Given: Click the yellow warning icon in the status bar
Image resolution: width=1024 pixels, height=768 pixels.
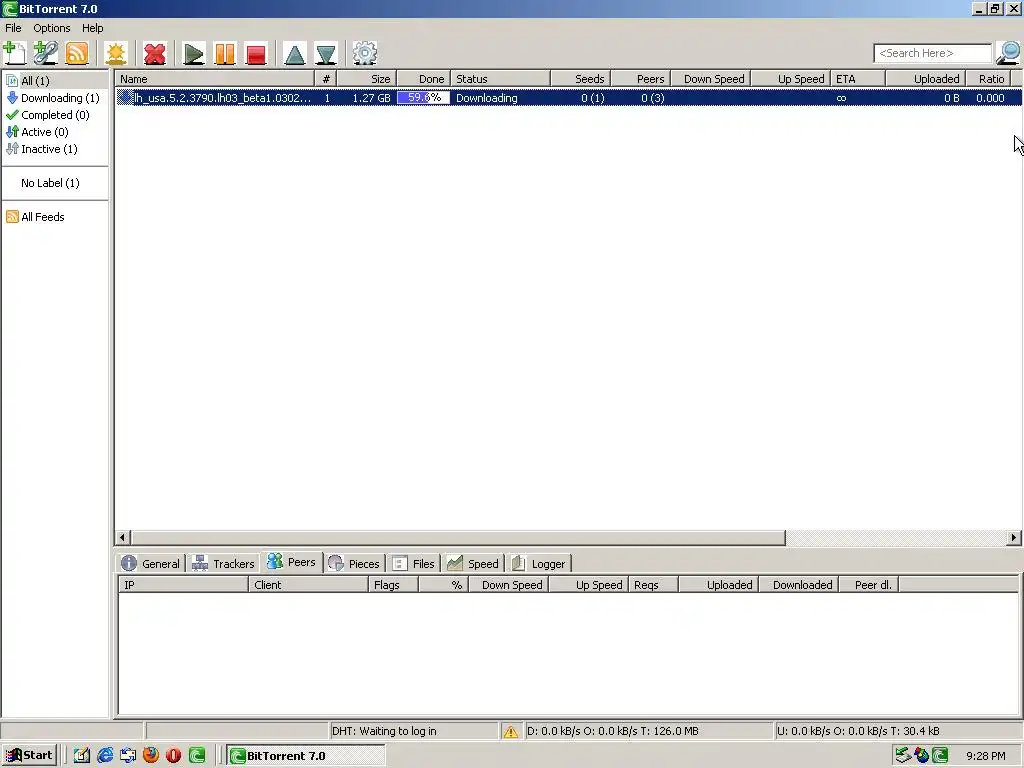Looking at the screenshot, I should (x=511, y=731).
